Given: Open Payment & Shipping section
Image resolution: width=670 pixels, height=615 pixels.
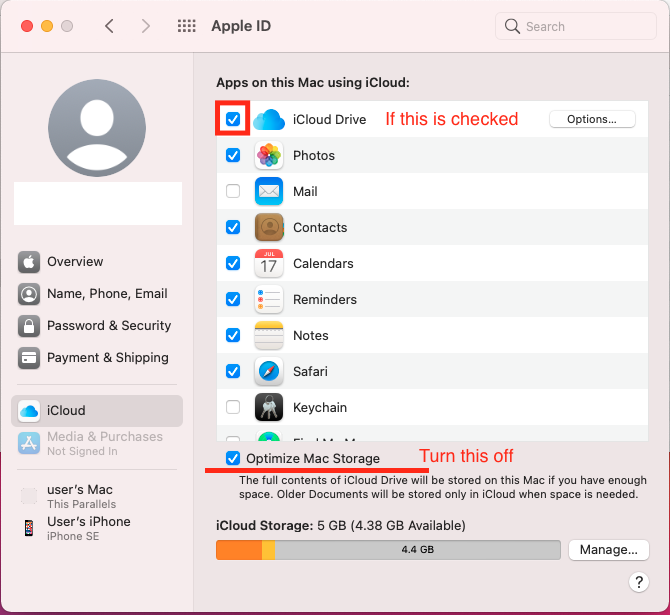Looking at the screenshot, I should tap(97, 358).
